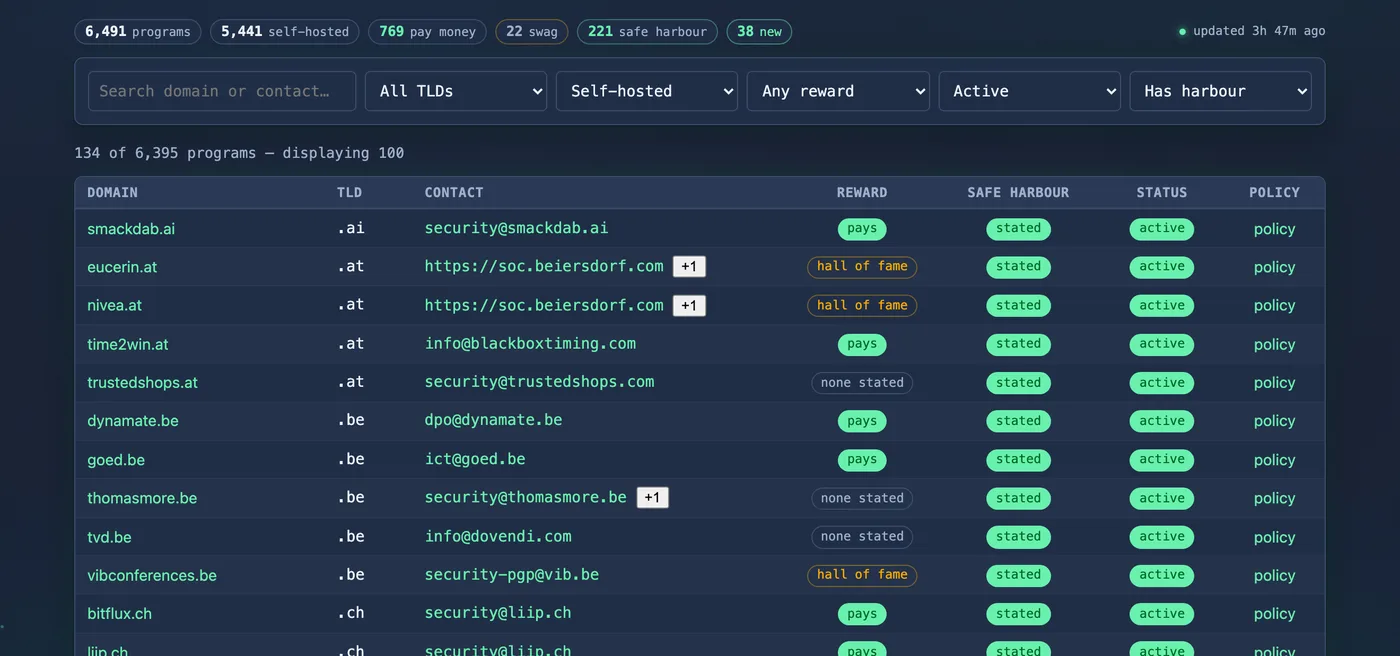Expand the +1 contacts badge for nivea.at
The image size is (1400, 656).
[x=689, y=305]
